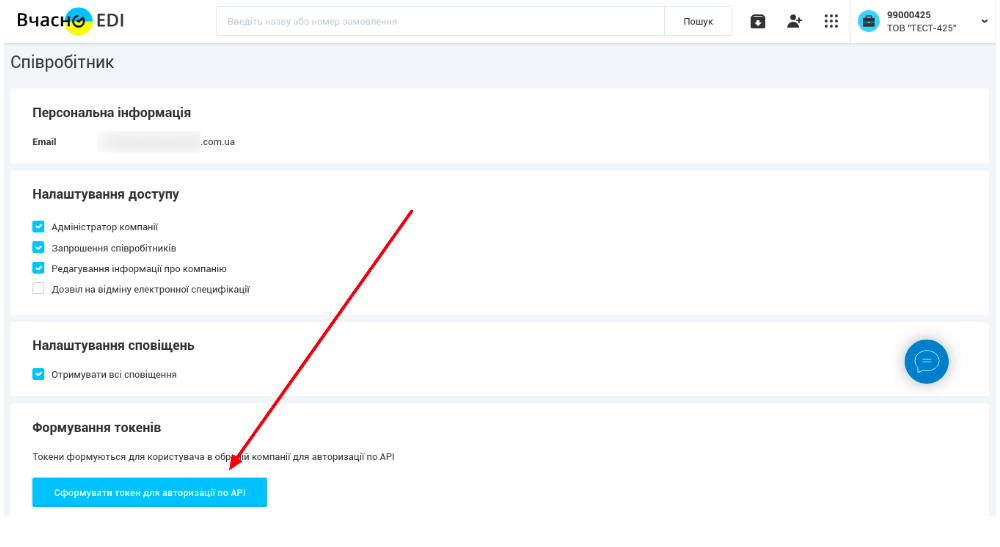Click company name ТОВ "ТЕСТ-425"
This screenshot has width=1000, height=547.
[x=921, y=28]
